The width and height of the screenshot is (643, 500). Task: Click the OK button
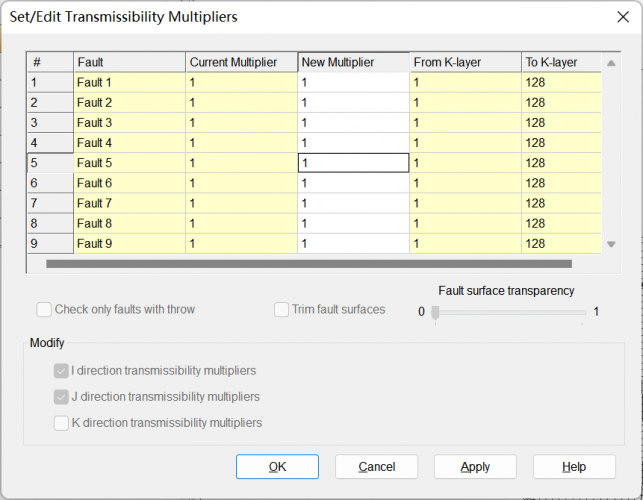coord(277,467)
